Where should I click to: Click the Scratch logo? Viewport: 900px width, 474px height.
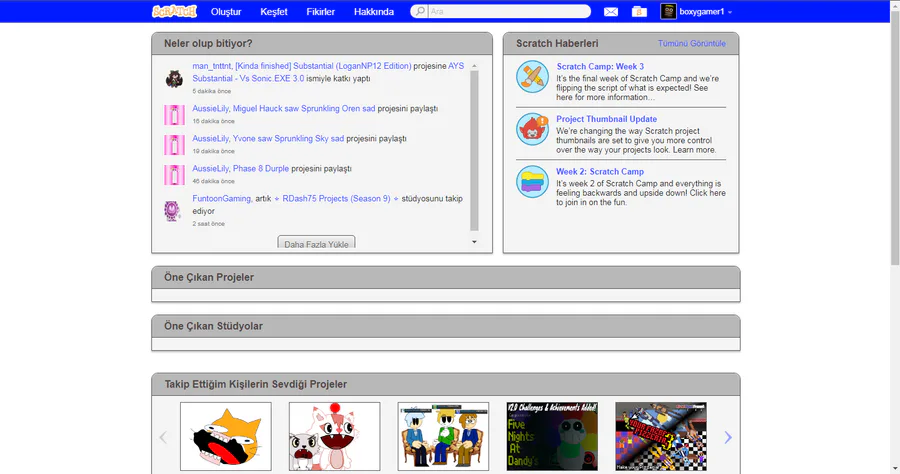click(174, 11)
